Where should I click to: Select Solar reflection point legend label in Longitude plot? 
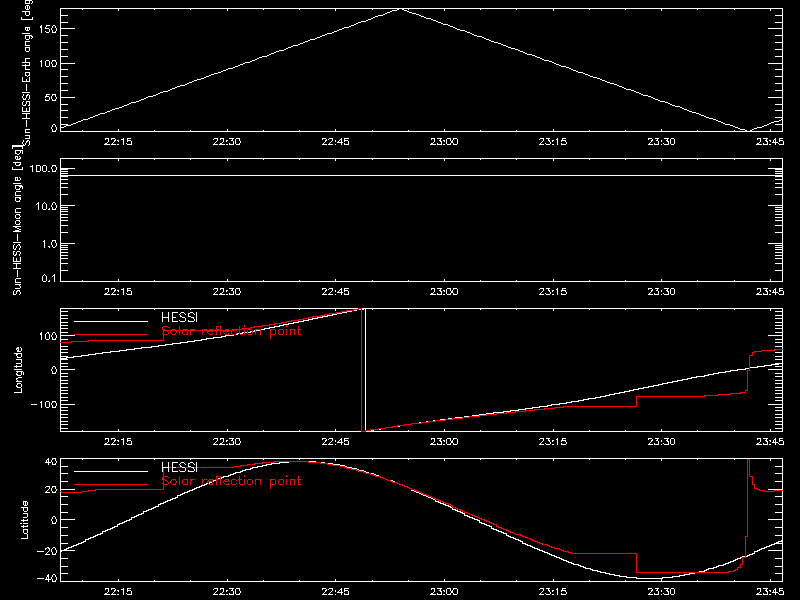pyautogui.click(x=231, y=331)
